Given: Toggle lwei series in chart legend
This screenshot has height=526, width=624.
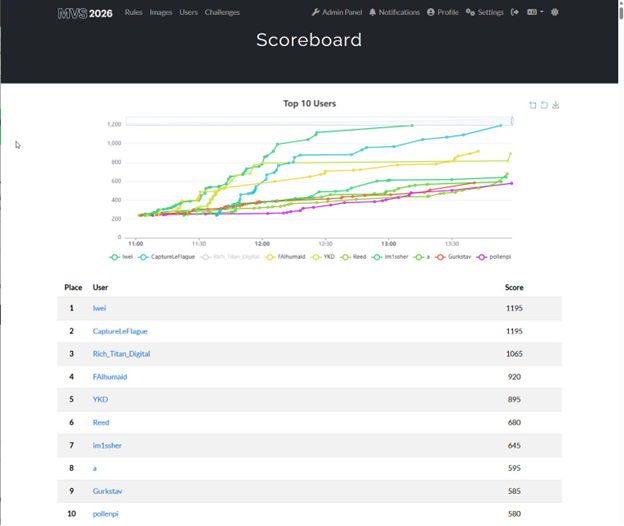Looking at the screenshot, I should click(x=121, y=257).
